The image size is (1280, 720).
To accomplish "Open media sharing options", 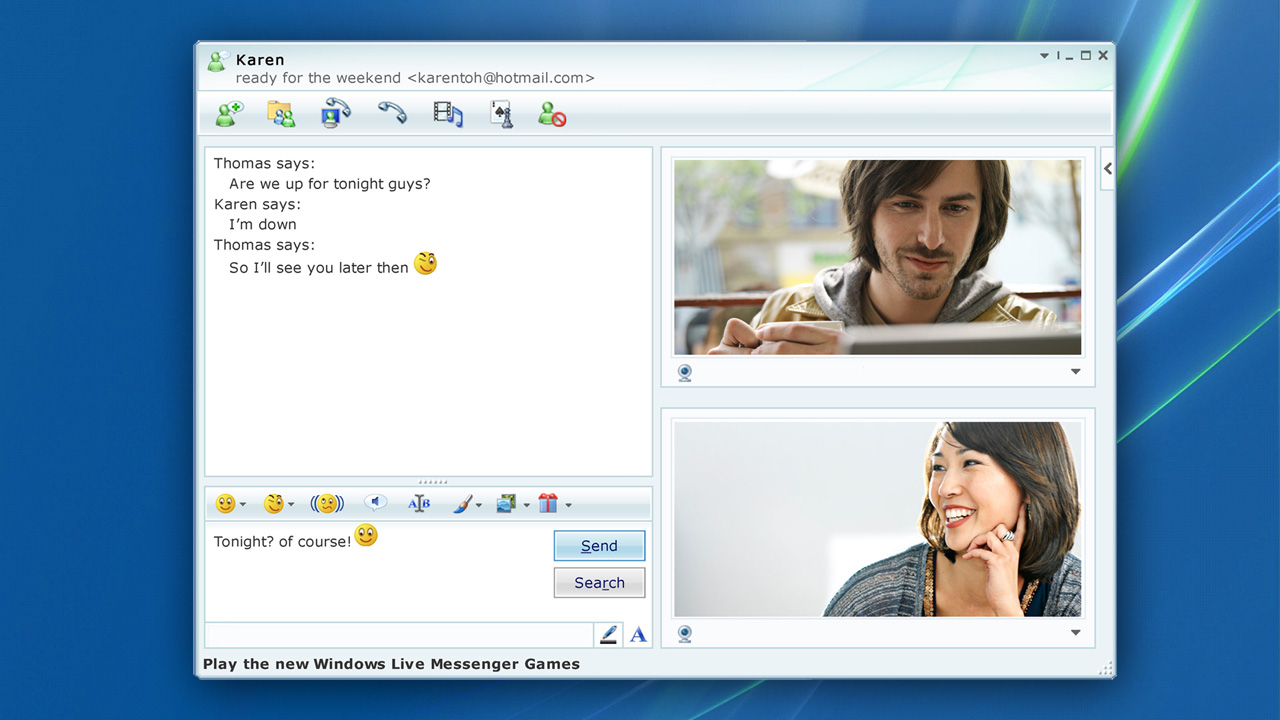I will 447,113.
